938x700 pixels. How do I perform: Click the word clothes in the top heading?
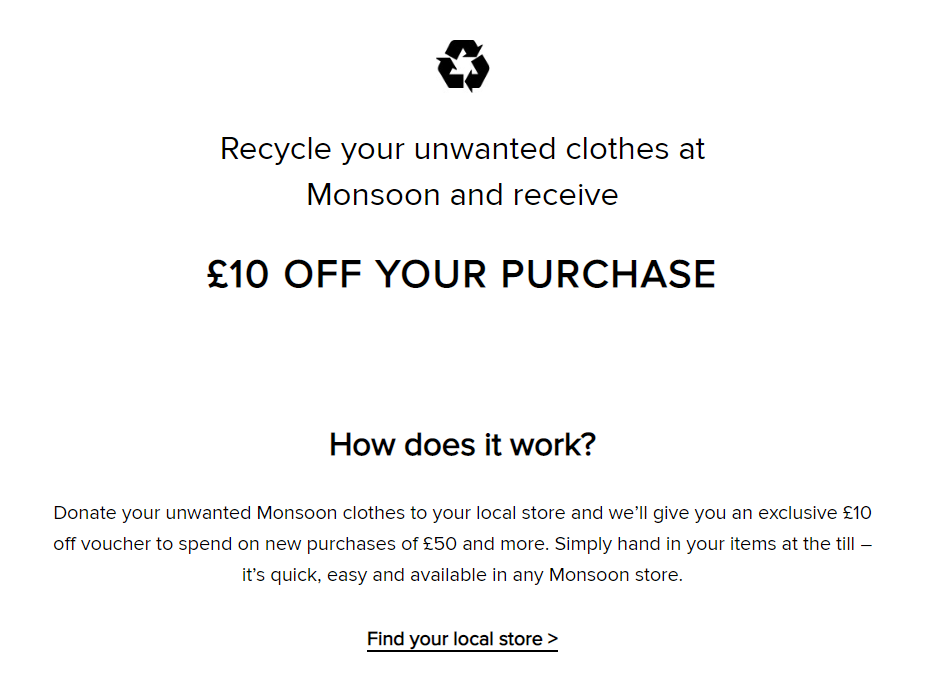pyautogui.click(x=617, y=149)
